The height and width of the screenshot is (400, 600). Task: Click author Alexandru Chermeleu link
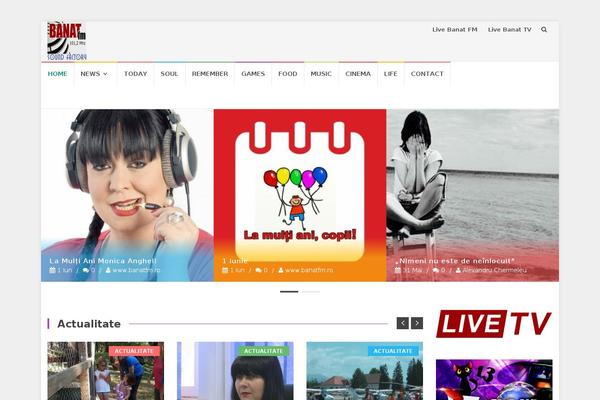[494, 270]
